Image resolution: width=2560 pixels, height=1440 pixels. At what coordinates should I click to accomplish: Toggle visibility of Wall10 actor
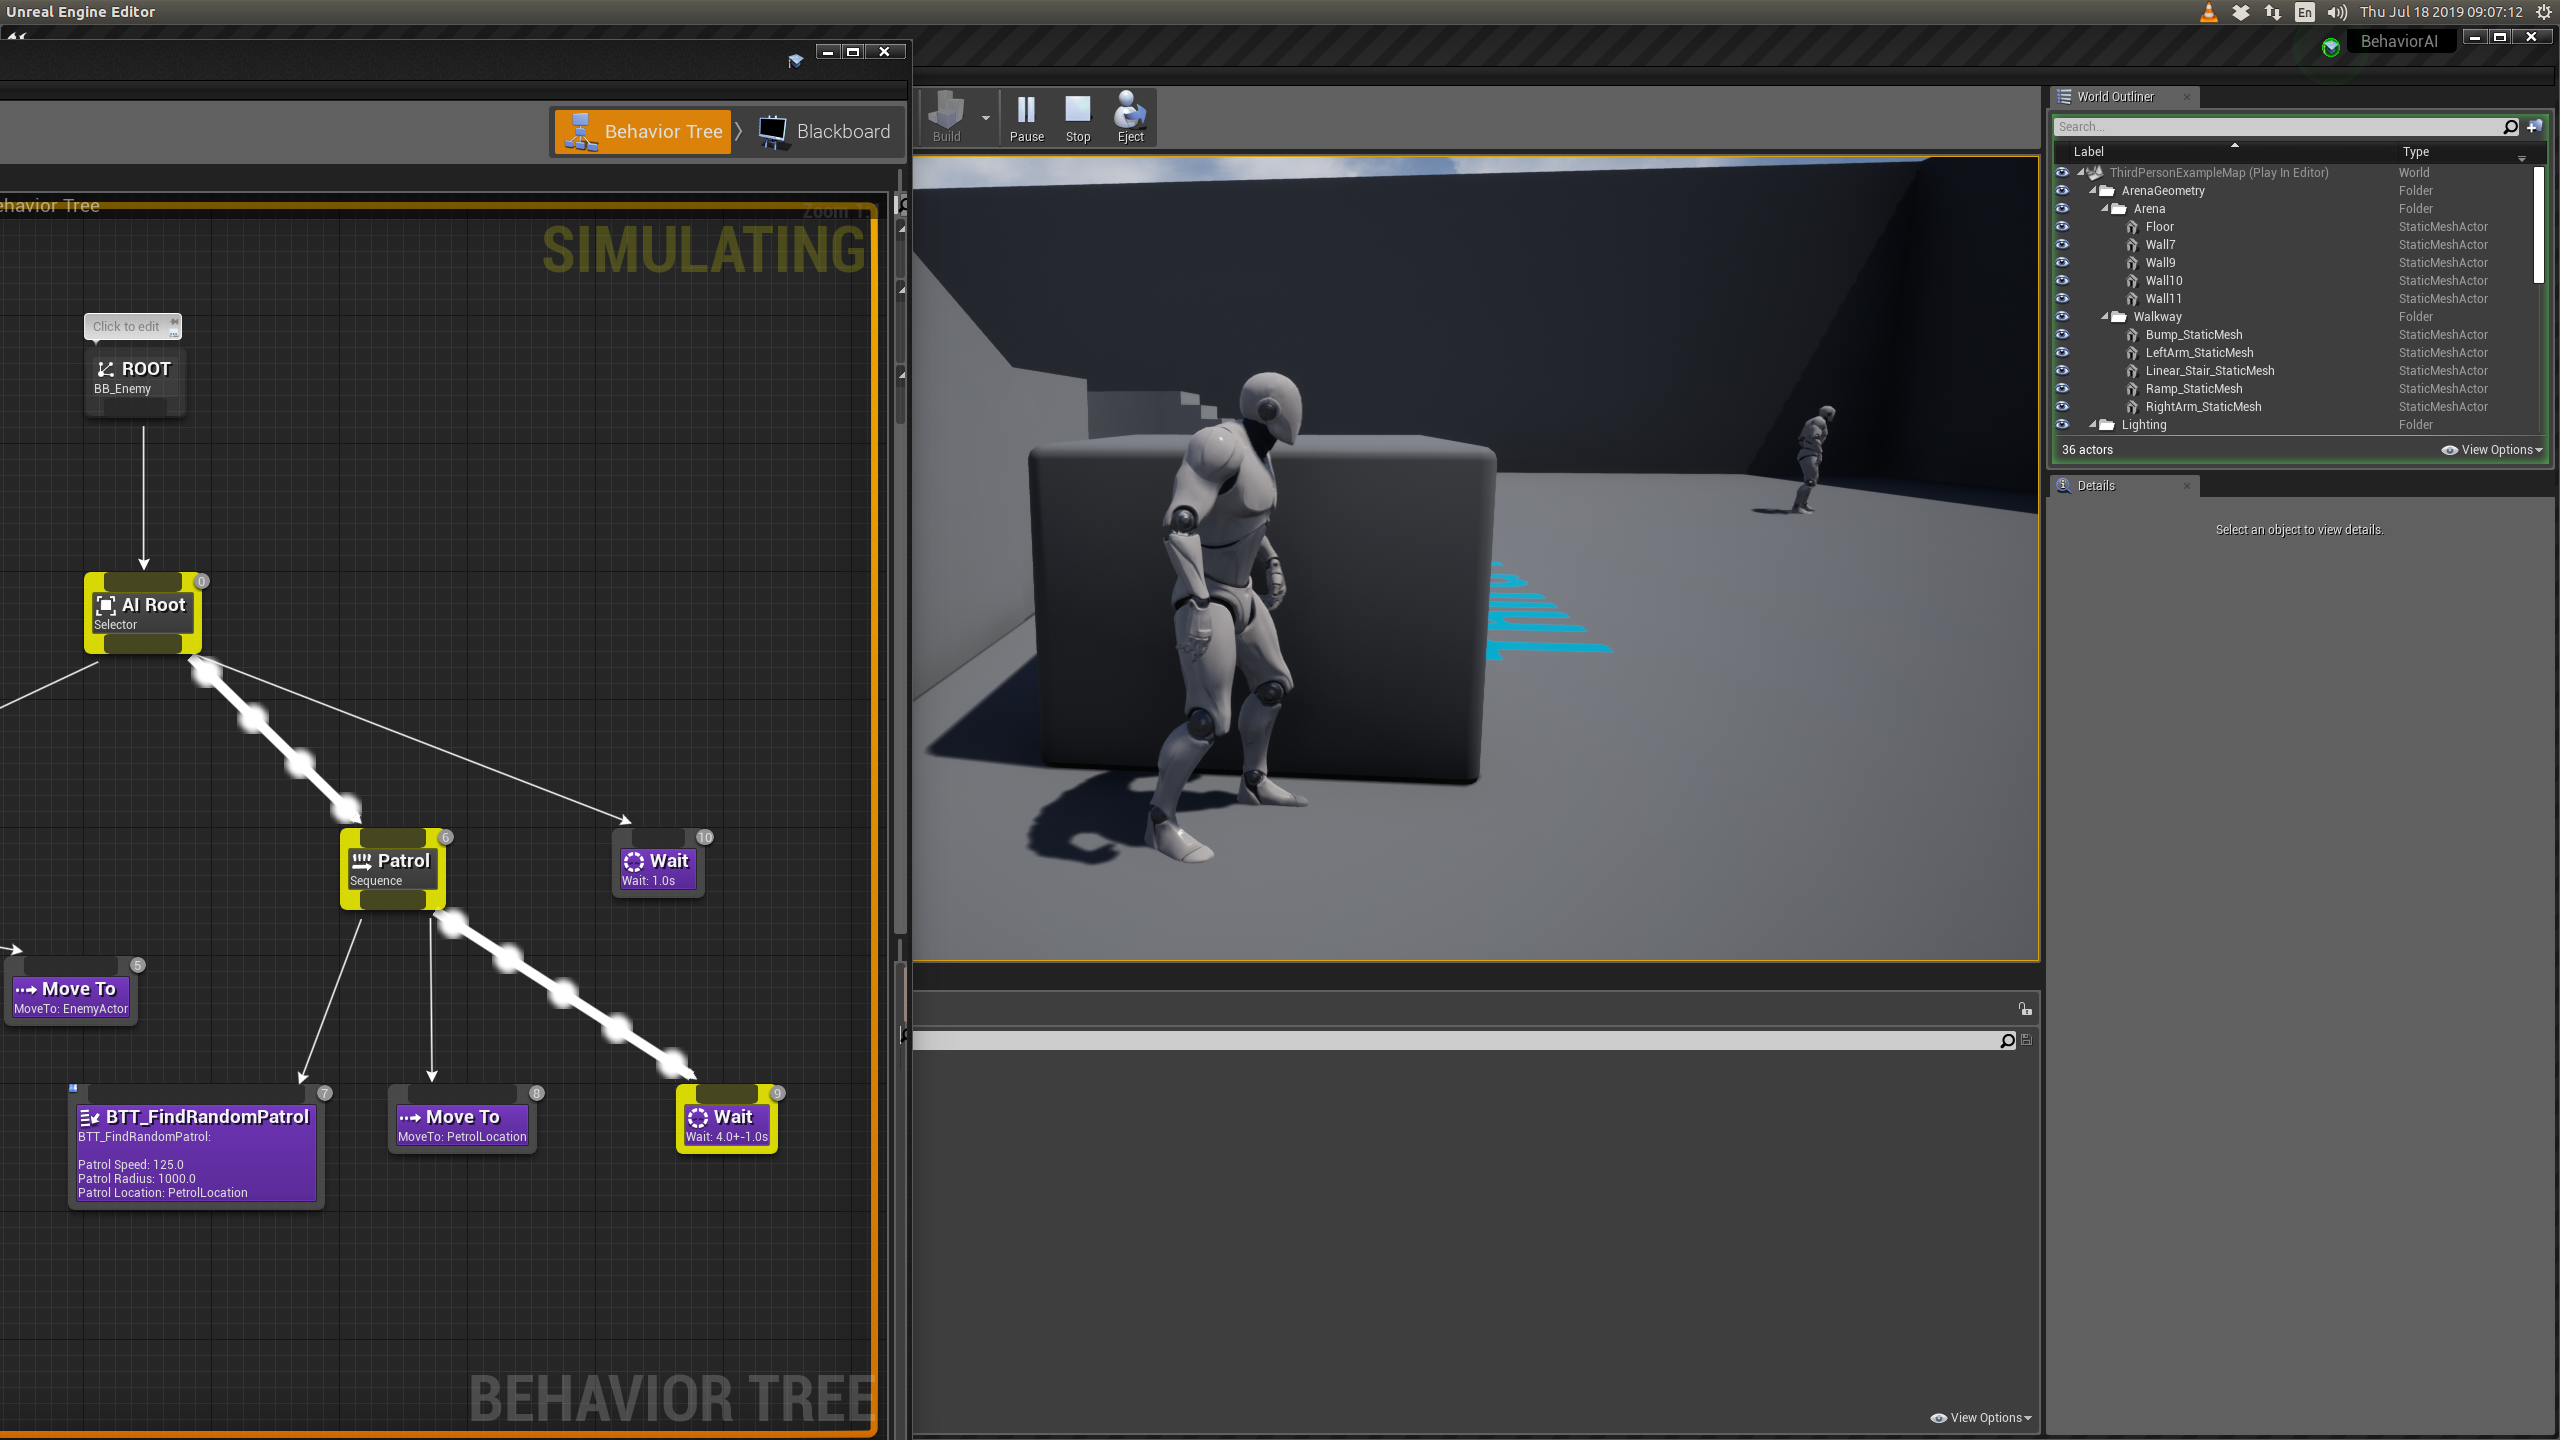(x=2062, y=281)
